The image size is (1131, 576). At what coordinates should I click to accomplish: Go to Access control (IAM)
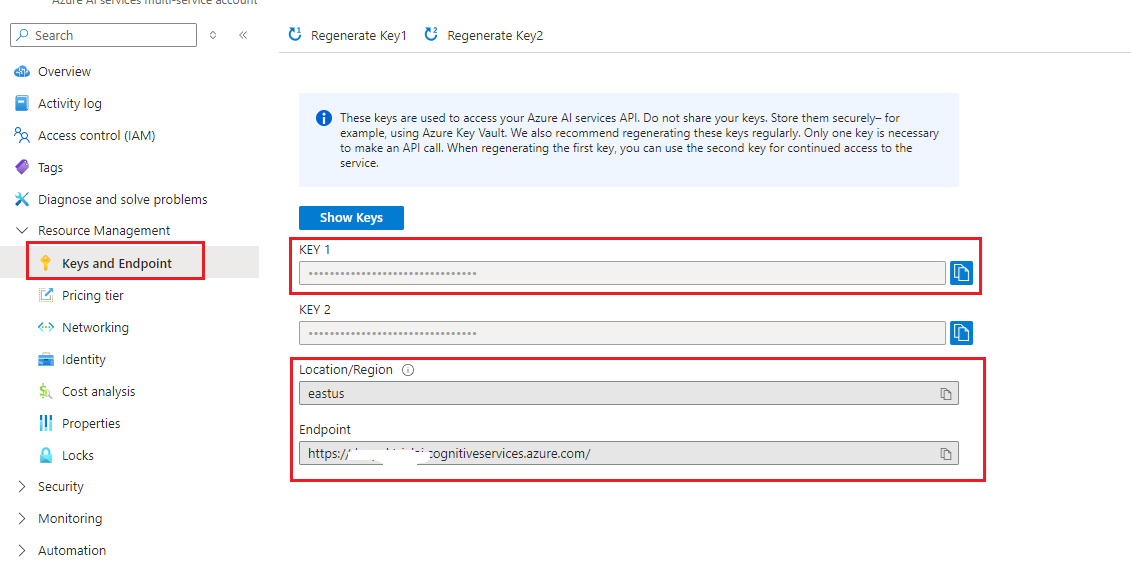tap(97, 136)
